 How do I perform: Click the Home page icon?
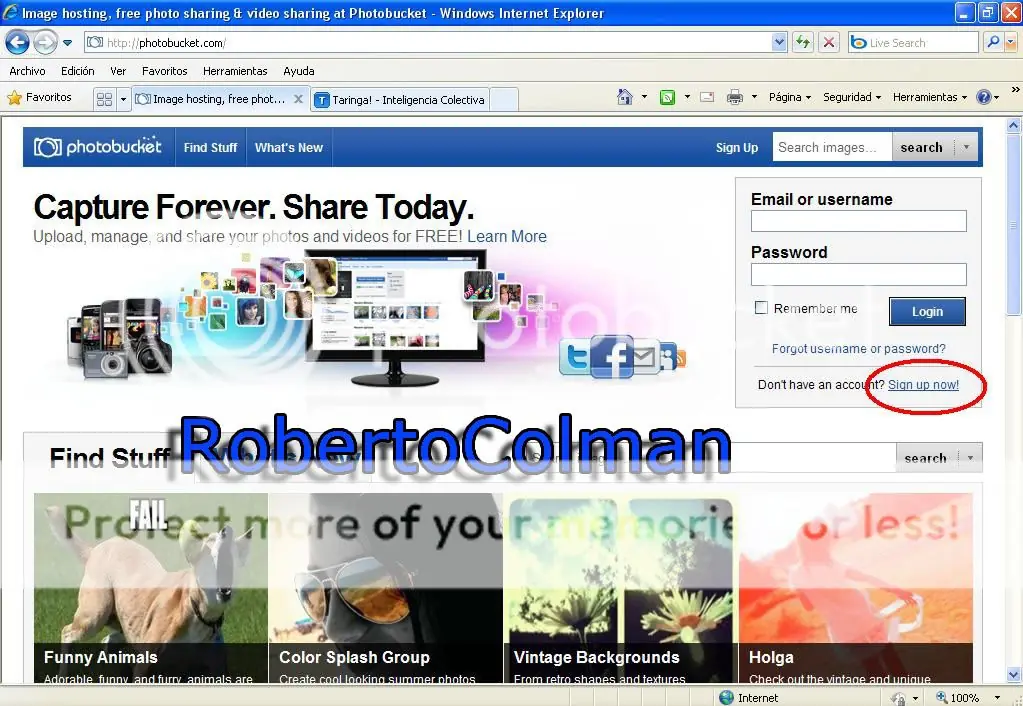click(625, 97)
